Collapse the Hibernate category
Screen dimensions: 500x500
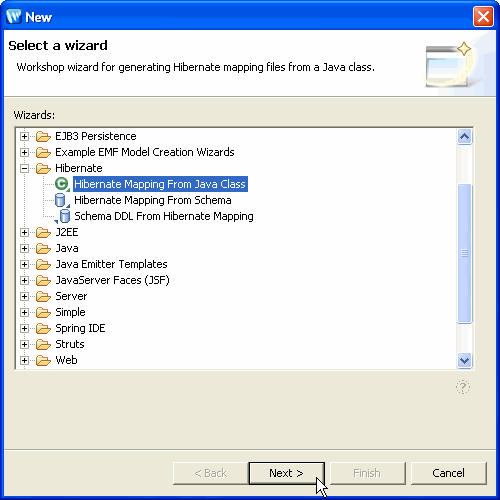tap(24, 168)
